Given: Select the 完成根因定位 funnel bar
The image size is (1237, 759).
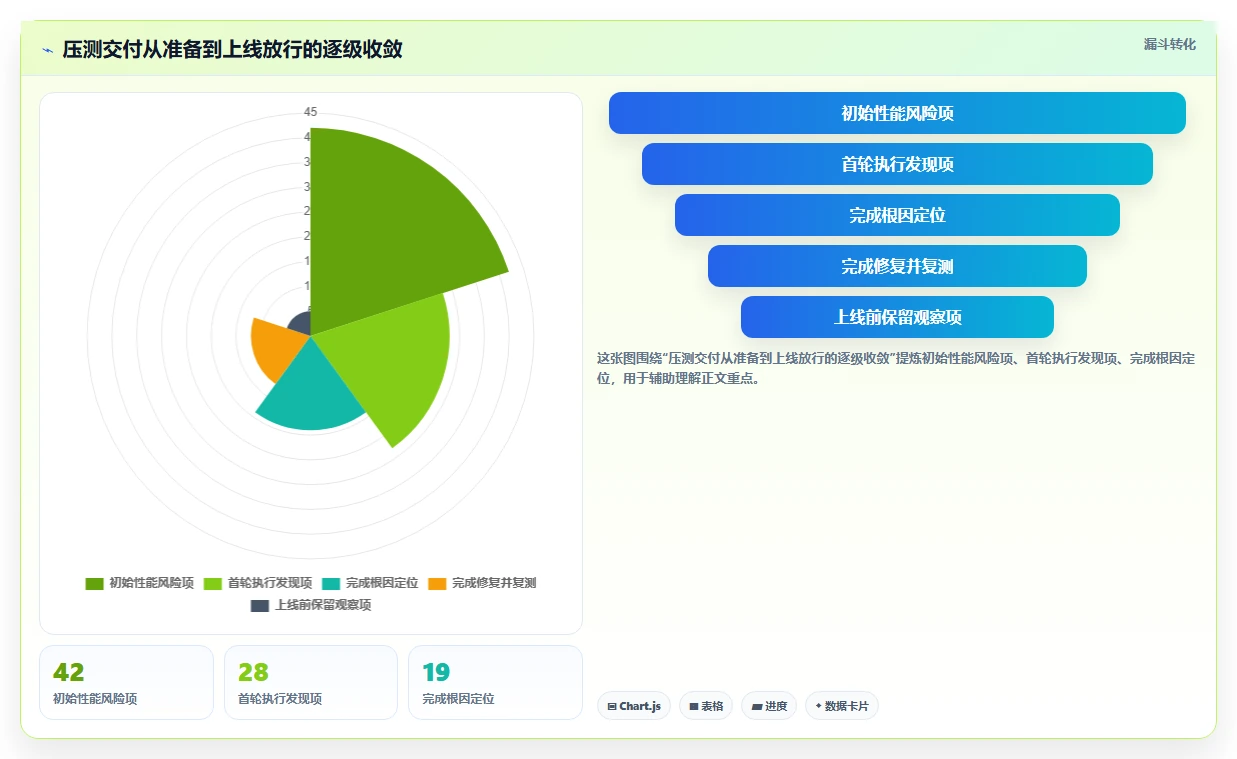Looking at the screenshot, I should point(897,215).
